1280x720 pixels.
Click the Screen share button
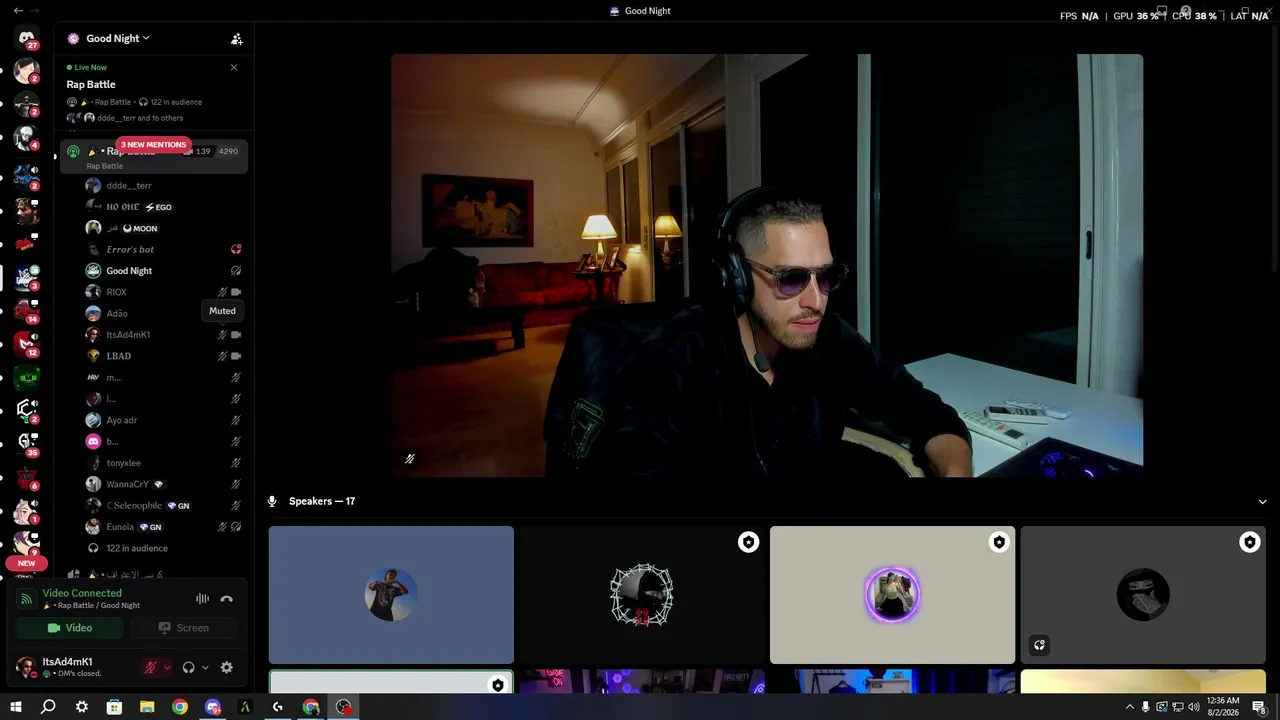tap(184, 628)
